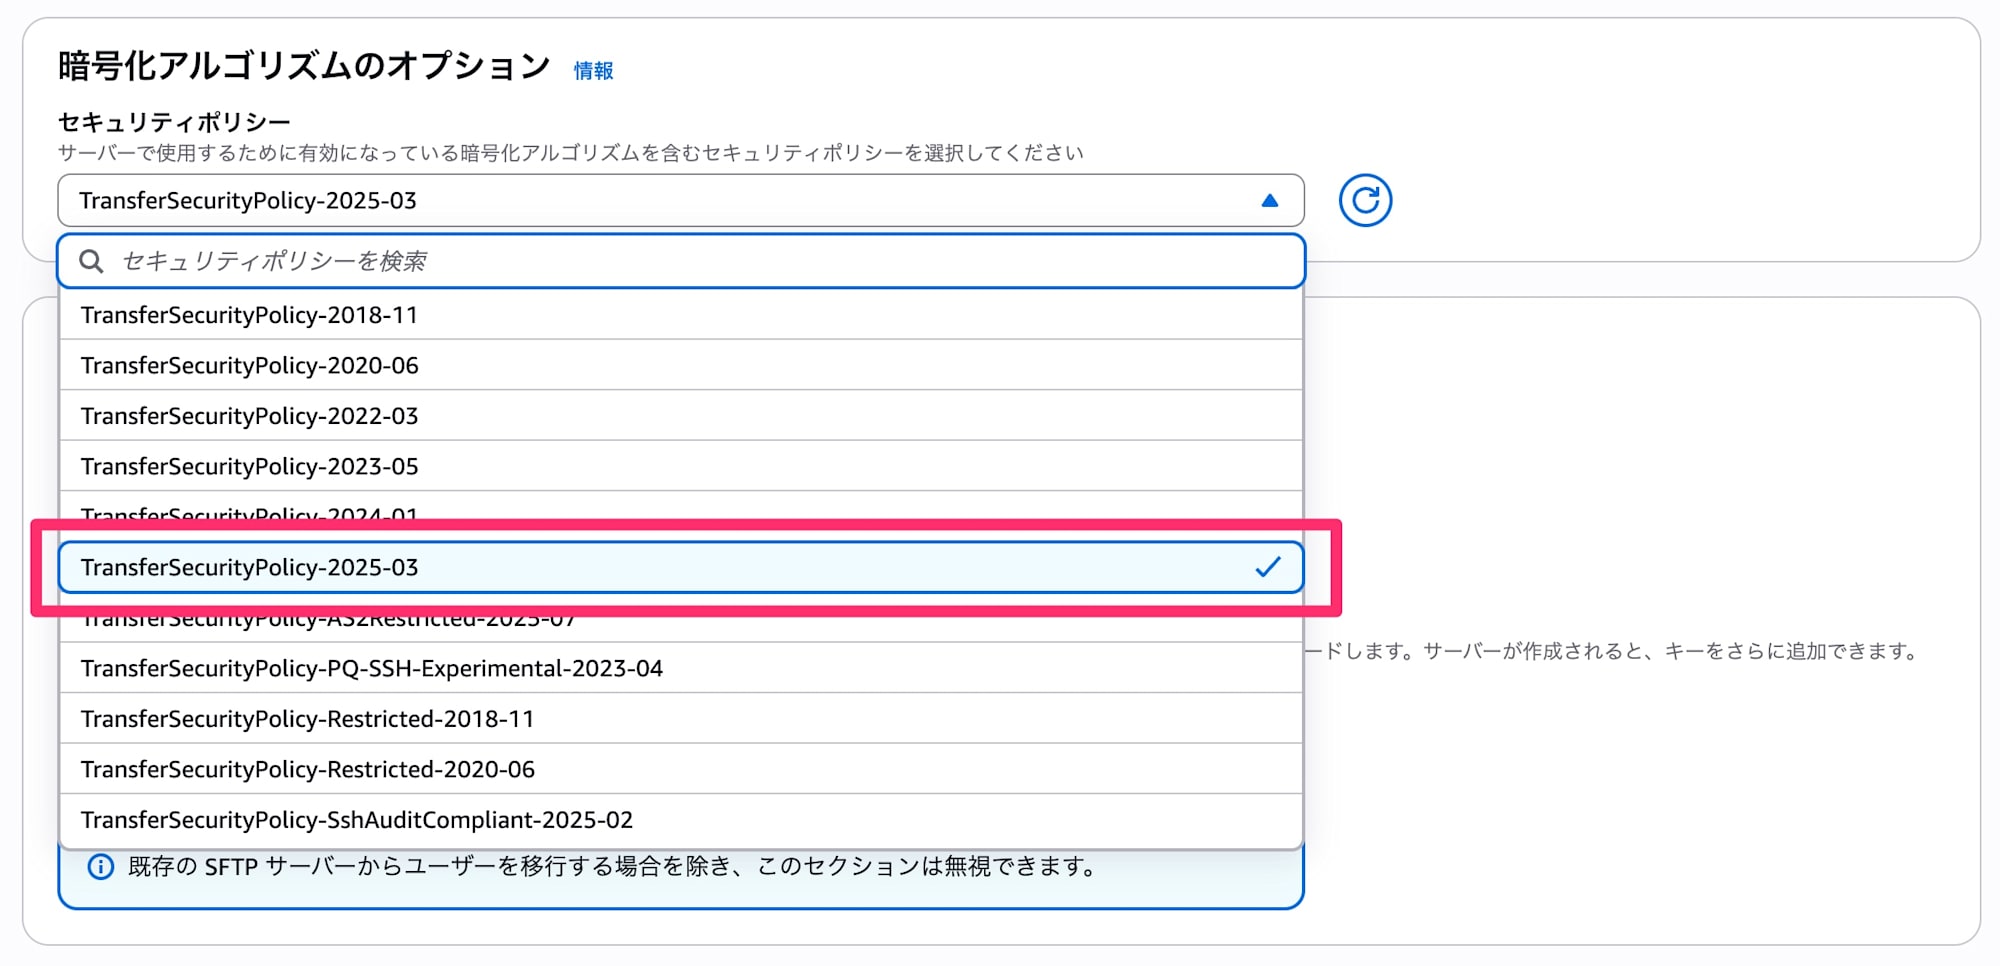The width and height of the screenshot is (2000, 966).
Task: Click the 情報 info link
Action: pyautogui.click(x=593, y=71)
